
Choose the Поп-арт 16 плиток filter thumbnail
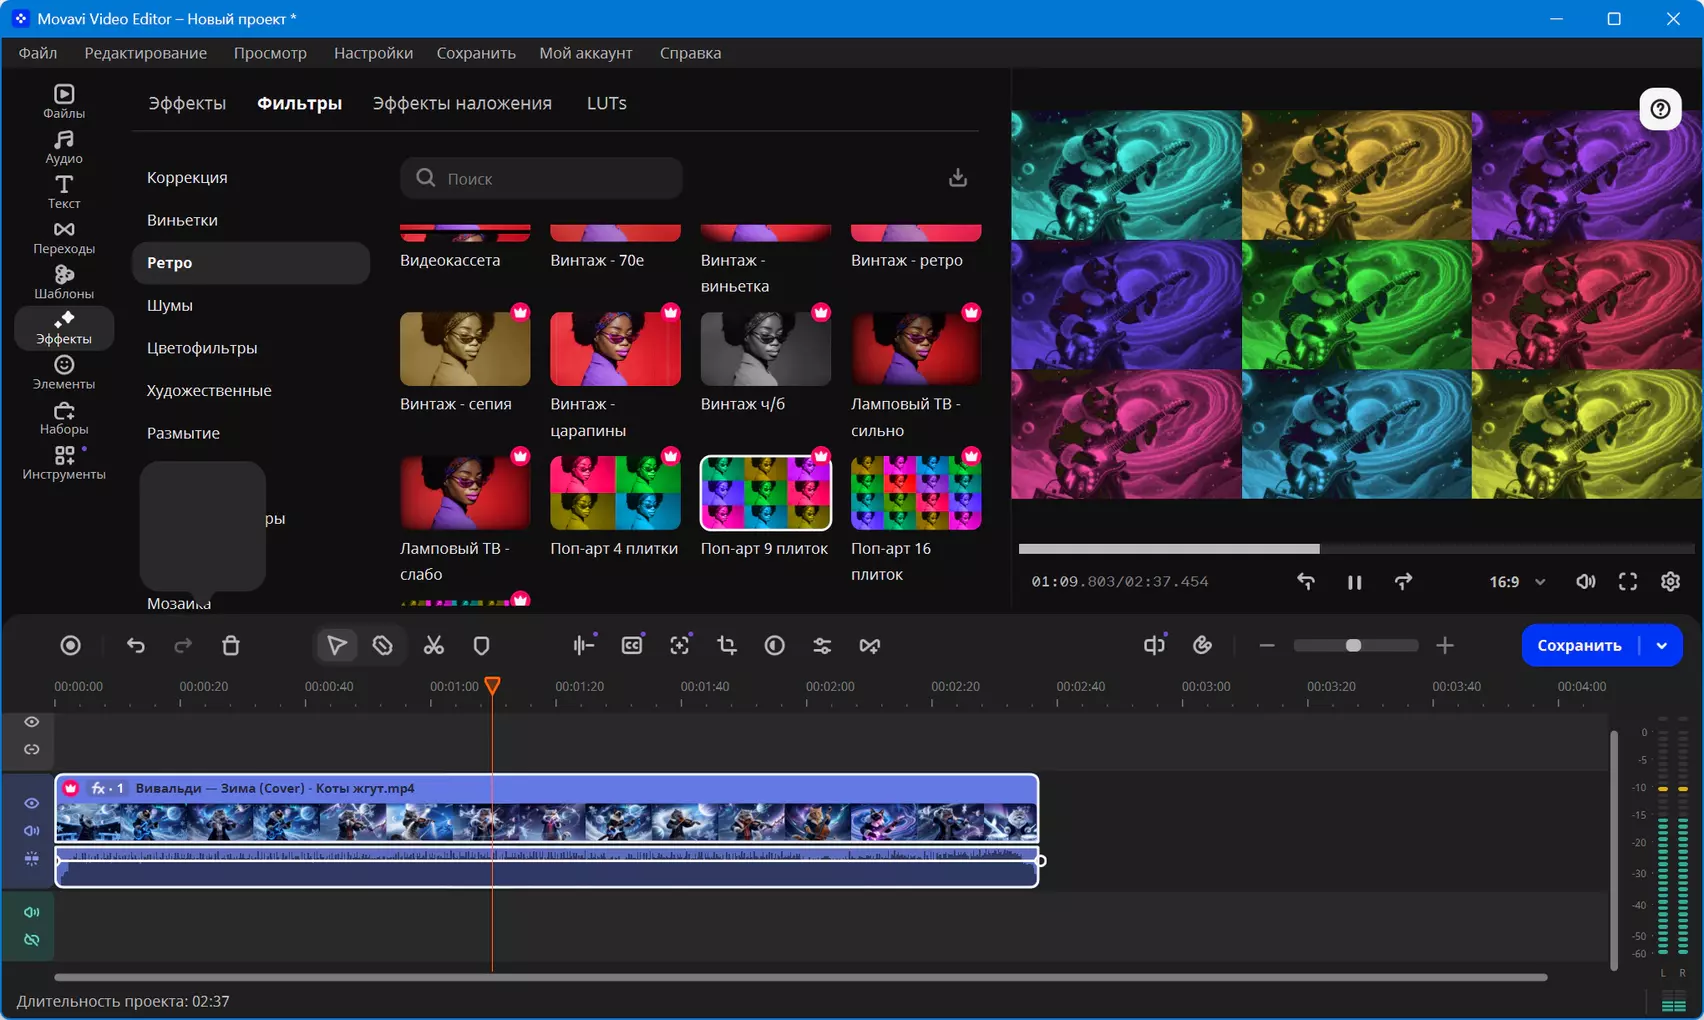pos(916,493)
